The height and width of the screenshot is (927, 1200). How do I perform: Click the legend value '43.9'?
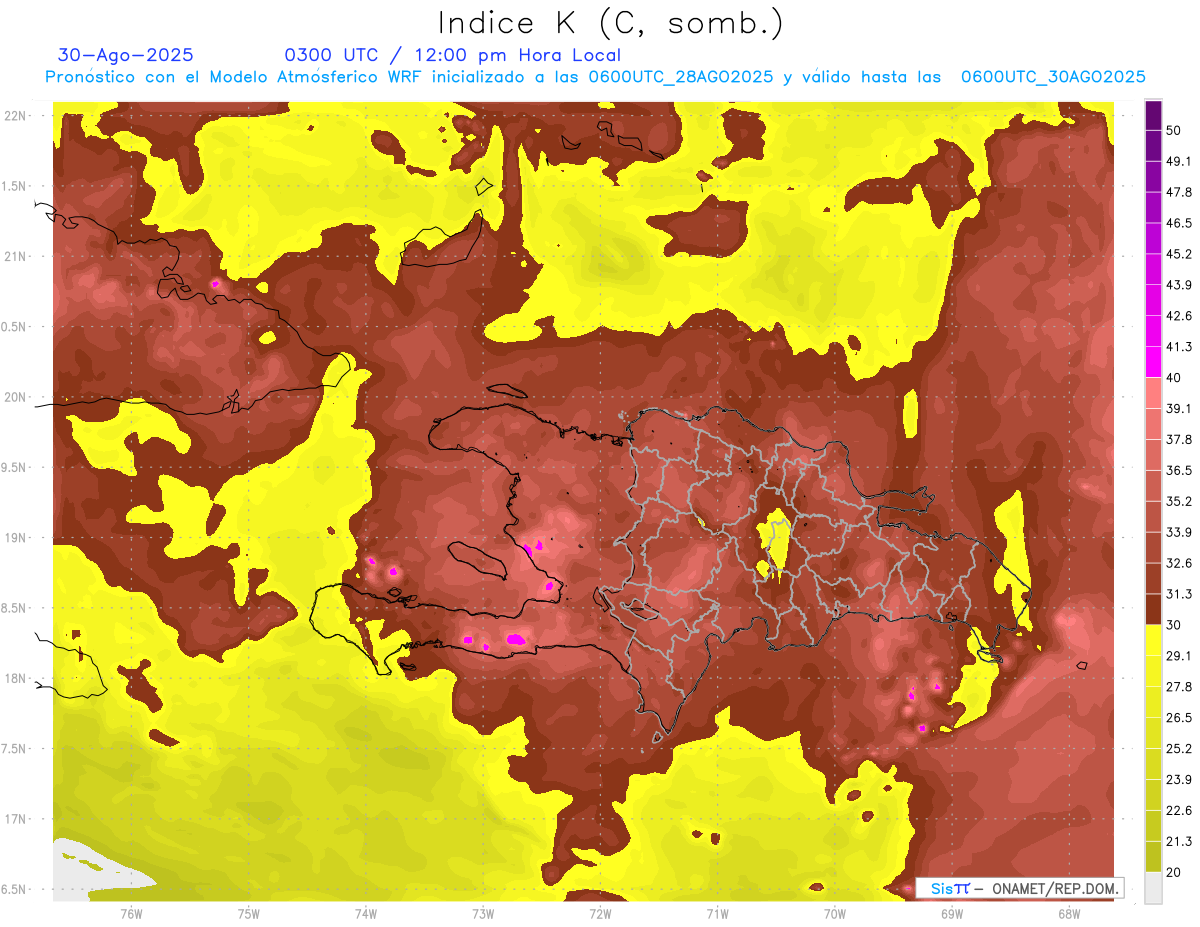[x=1178, y=285]
